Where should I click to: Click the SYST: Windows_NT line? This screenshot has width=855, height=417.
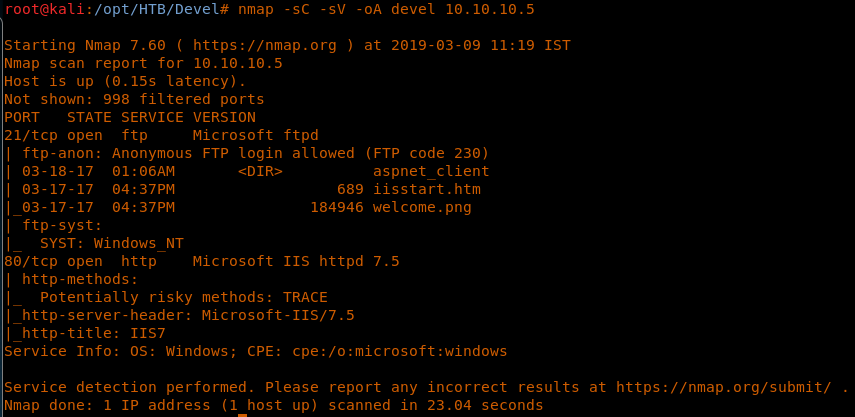click(x=112, y=243)
